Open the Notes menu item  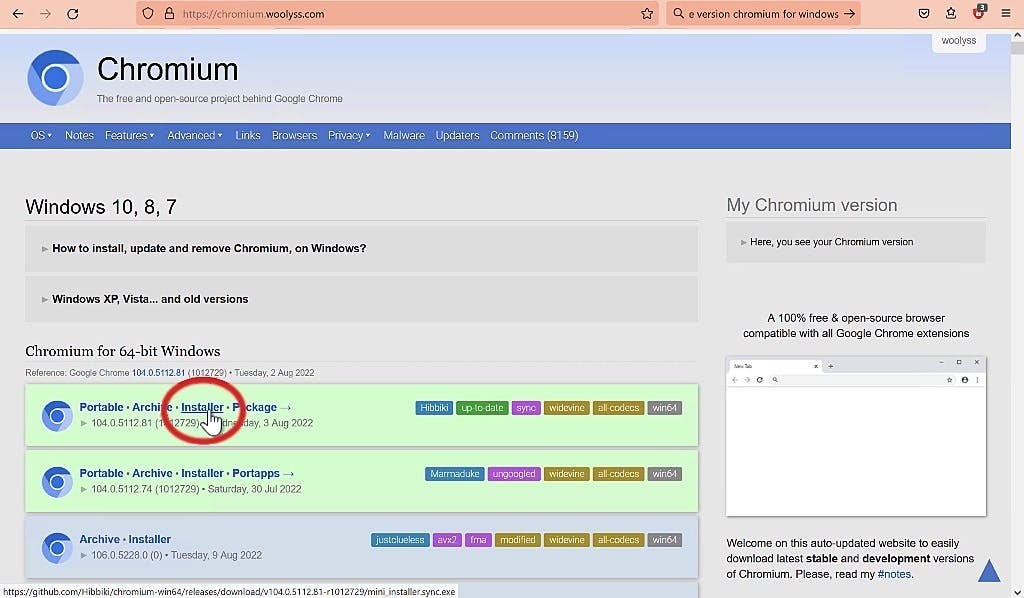click(79, 135)
